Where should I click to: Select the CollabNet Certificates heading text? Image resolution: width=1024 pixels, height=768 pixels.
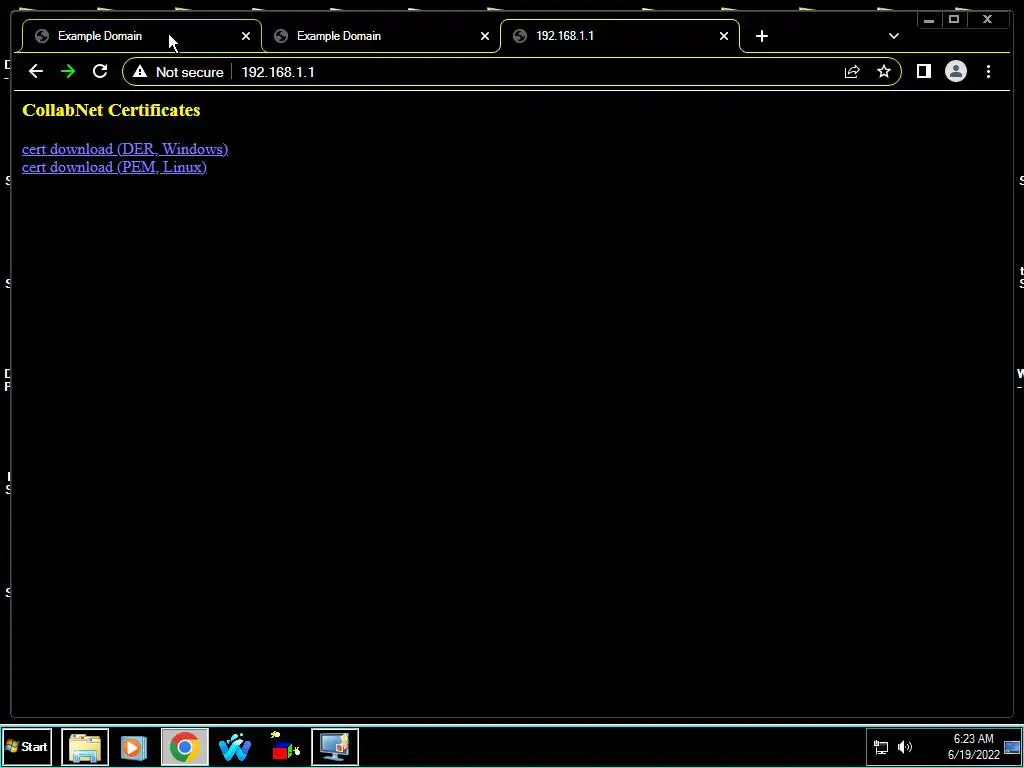[111, 110]
